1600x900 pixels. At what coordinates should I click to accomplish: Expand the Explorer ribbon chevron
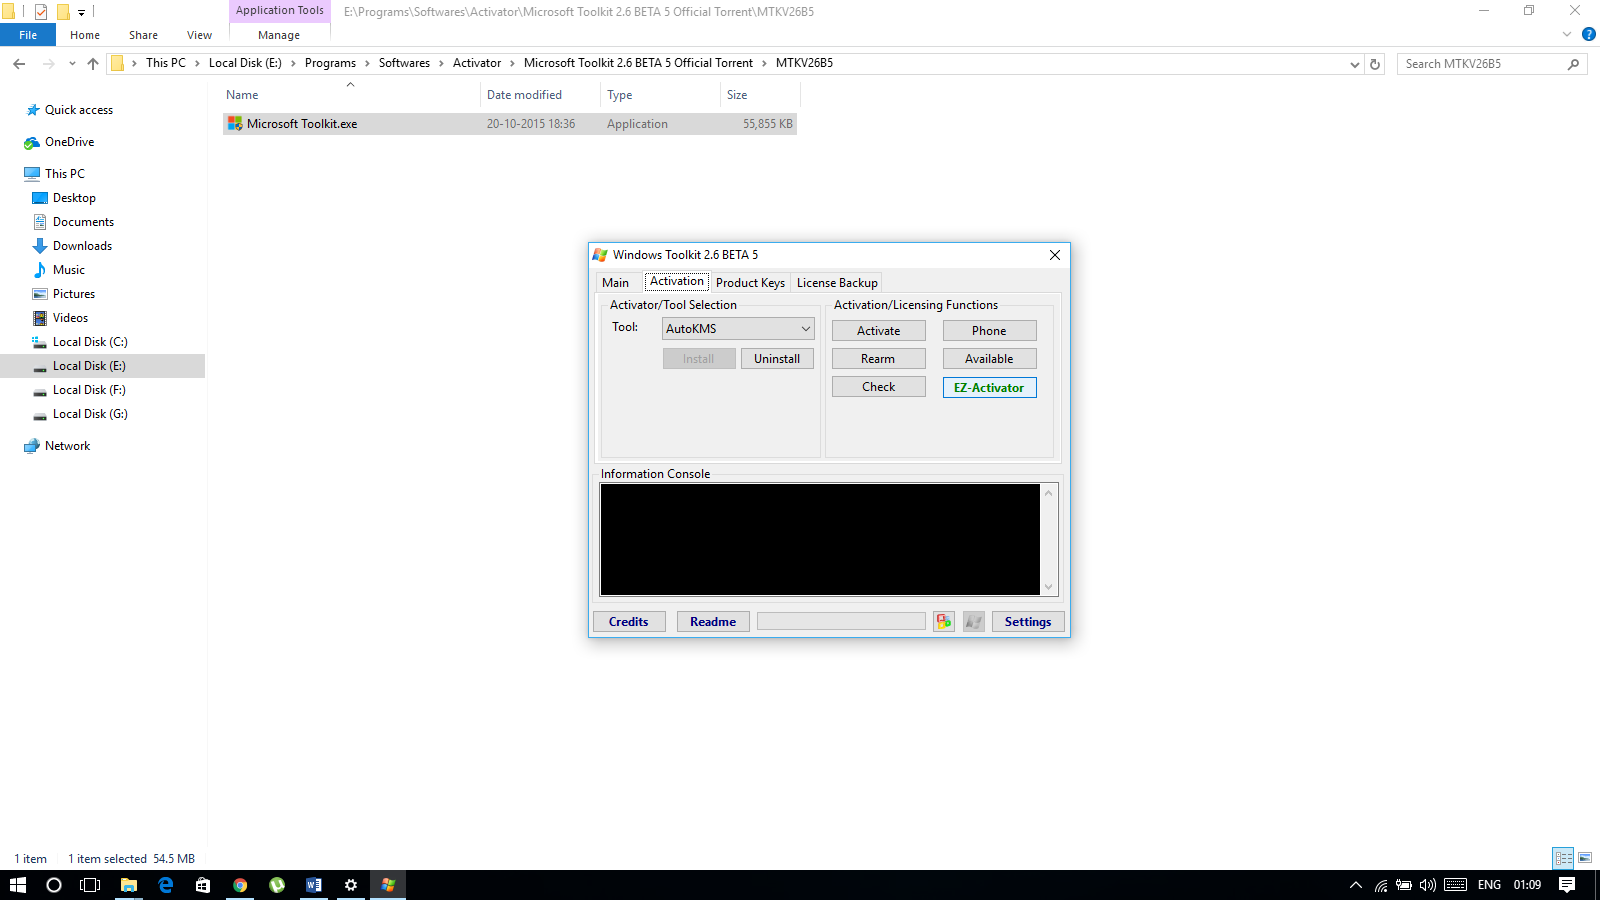pyautogui.click(x=1567, y=34)
